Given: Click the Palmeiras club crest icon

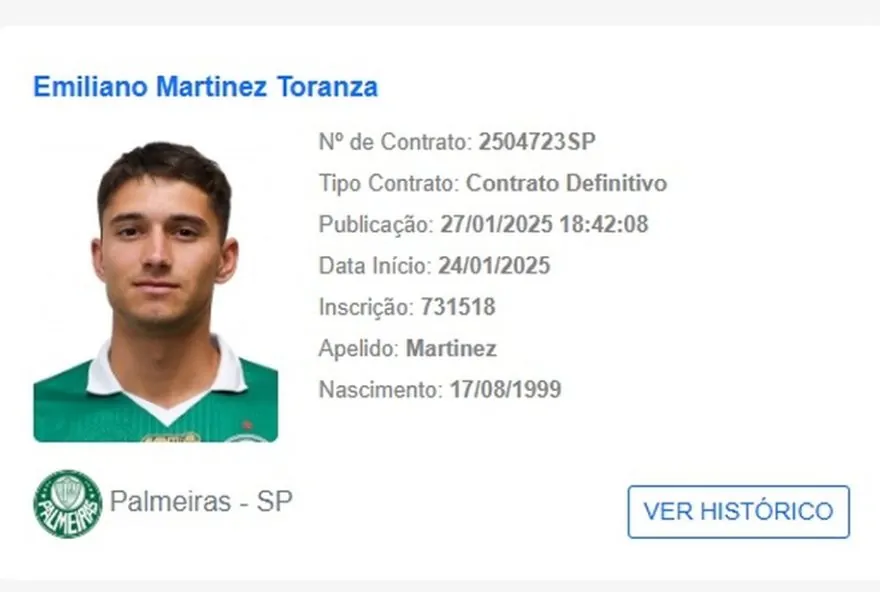Looking at the screenshot, I should pyautogui.click(x=67, y=504).
